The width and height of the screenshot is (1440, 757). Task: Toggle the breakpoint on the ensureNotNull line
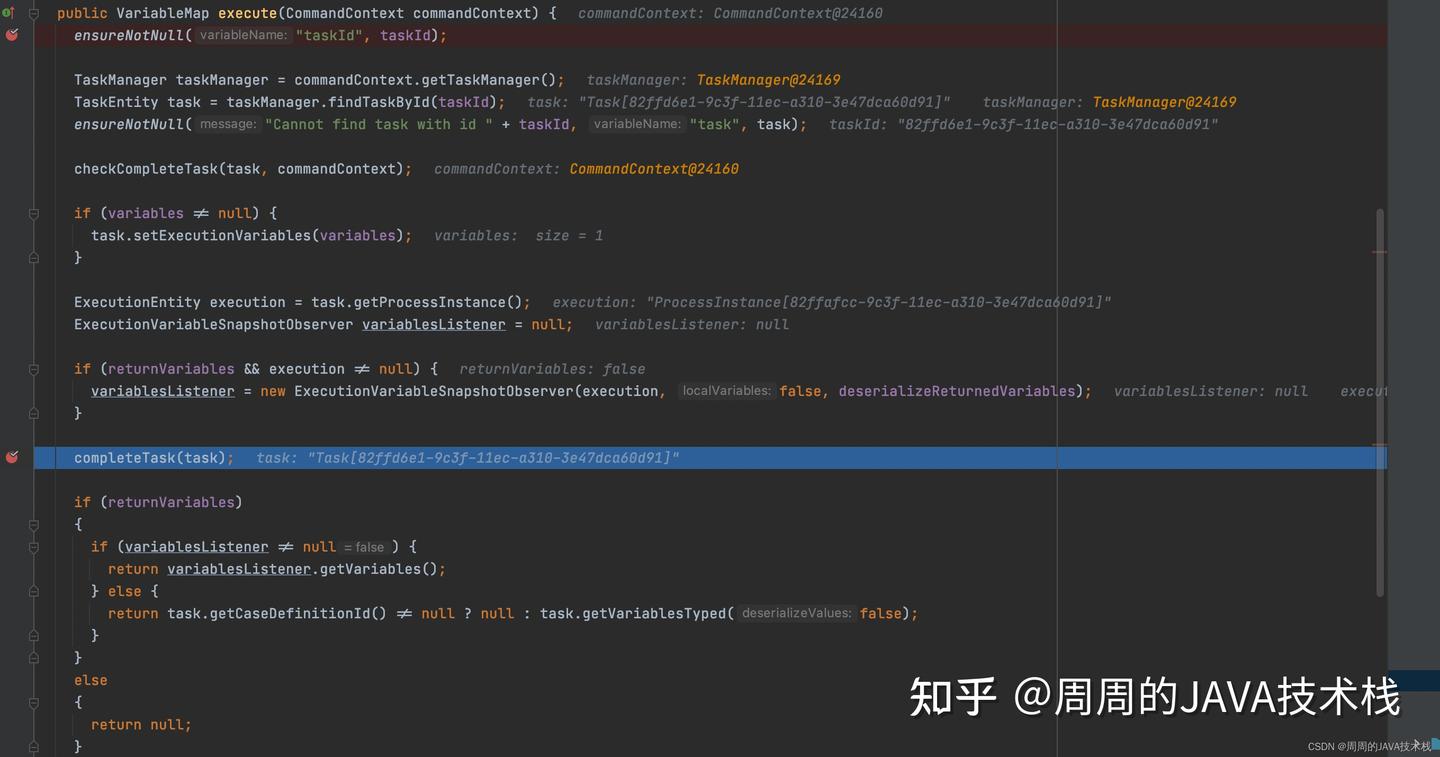coord(12,34)
